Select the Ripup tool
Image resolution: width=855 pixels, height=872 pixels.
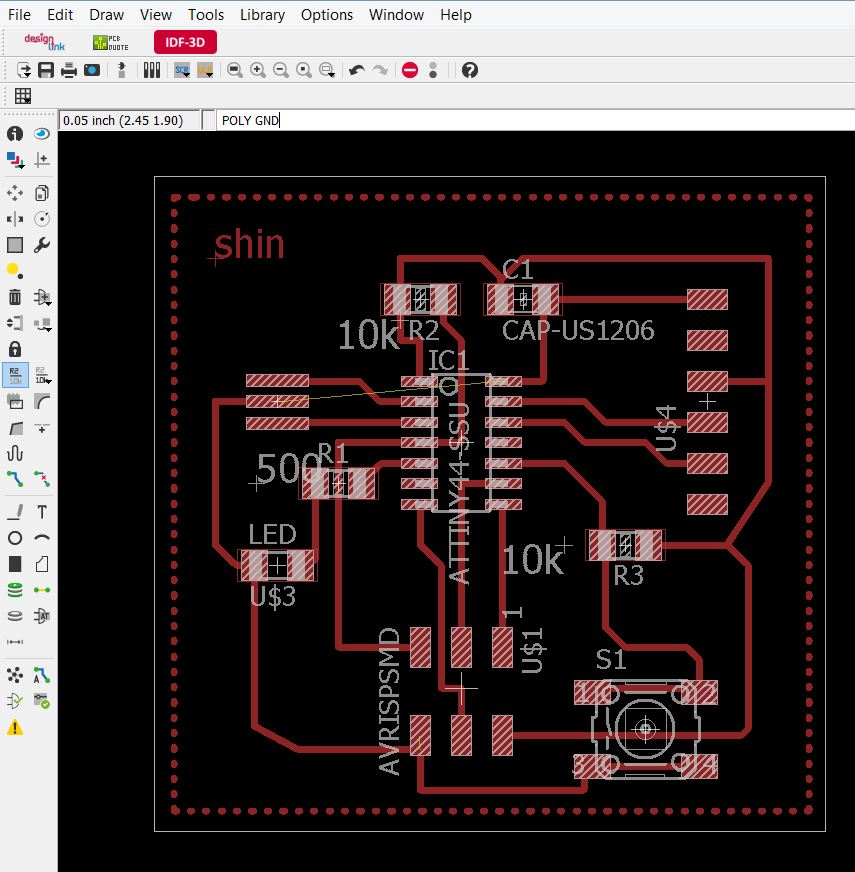click(42, 478)
